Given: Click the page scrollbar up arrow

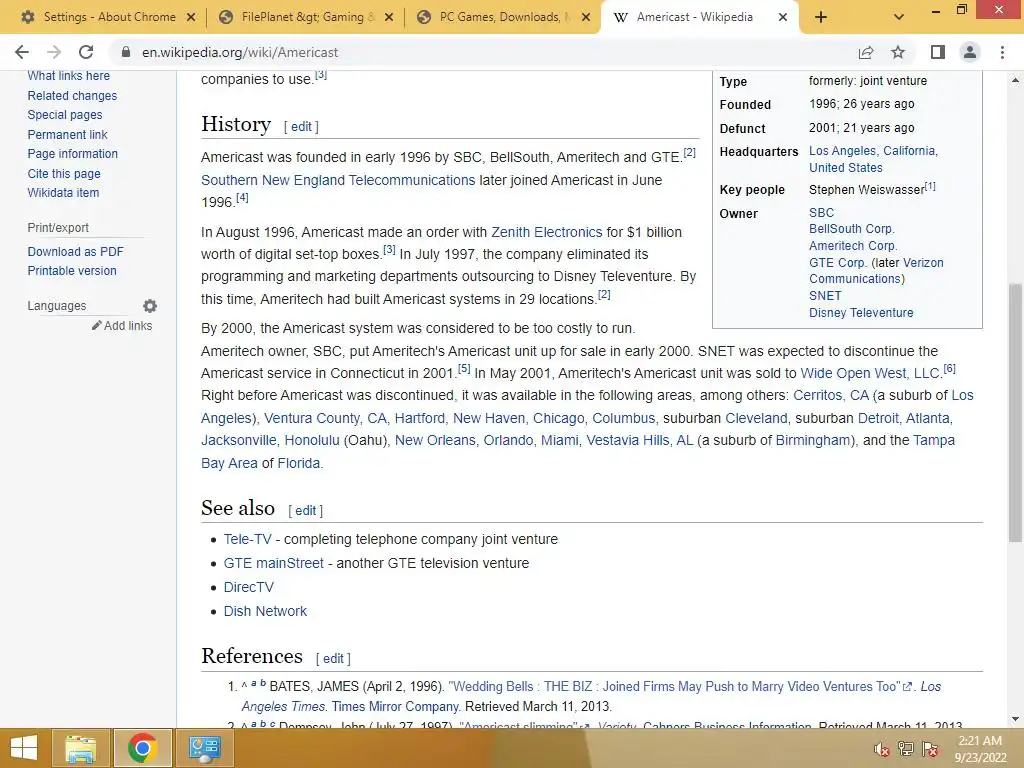Looking at the screenshot, I should pos(1015,80).
